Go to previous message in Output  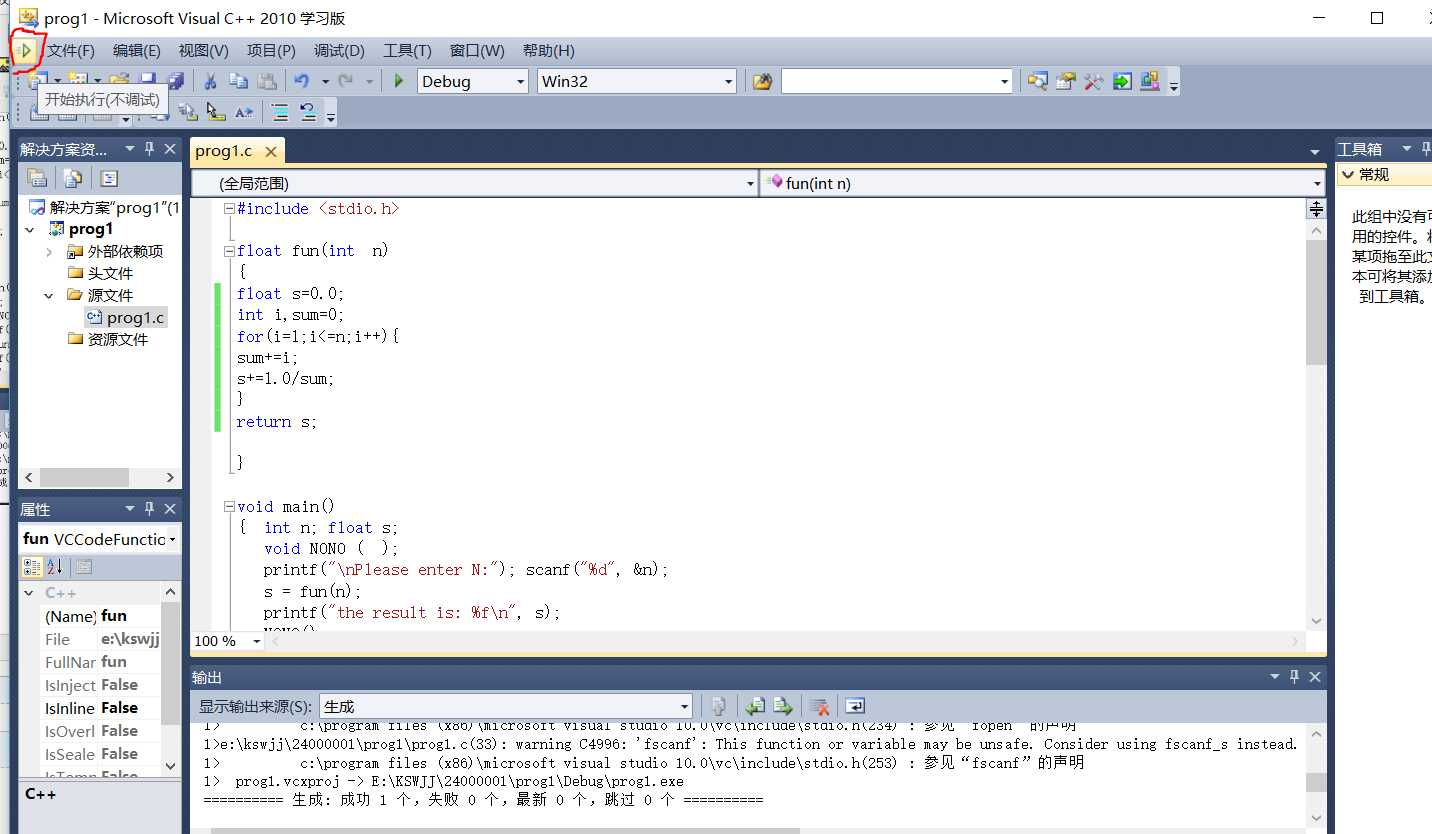tap(756, 706)
